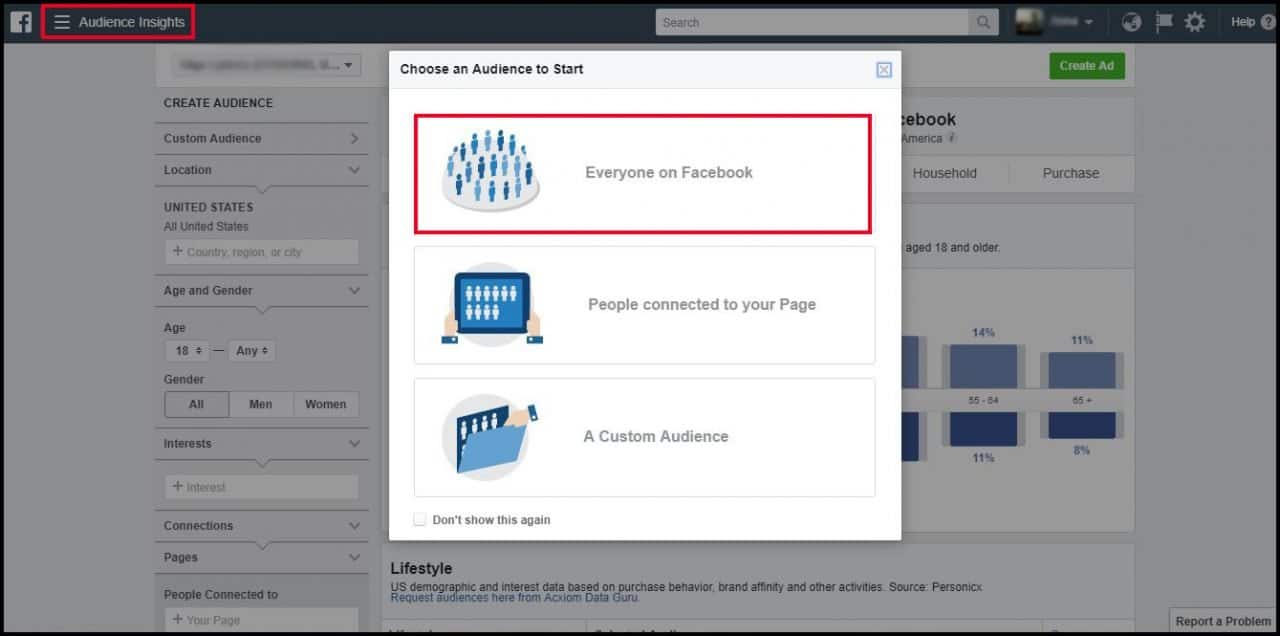This screenshot has height=636, width=1280.
Task: Switch gender filter to Men
Action: (x=260, y=404)
